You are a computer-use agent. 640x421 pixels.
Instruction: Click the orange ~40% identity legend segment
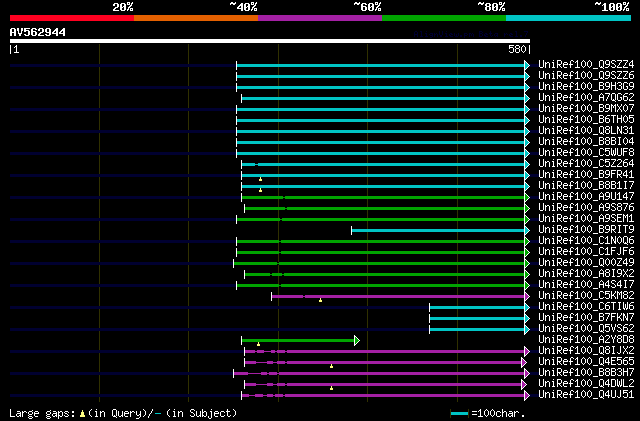point(196,18)
